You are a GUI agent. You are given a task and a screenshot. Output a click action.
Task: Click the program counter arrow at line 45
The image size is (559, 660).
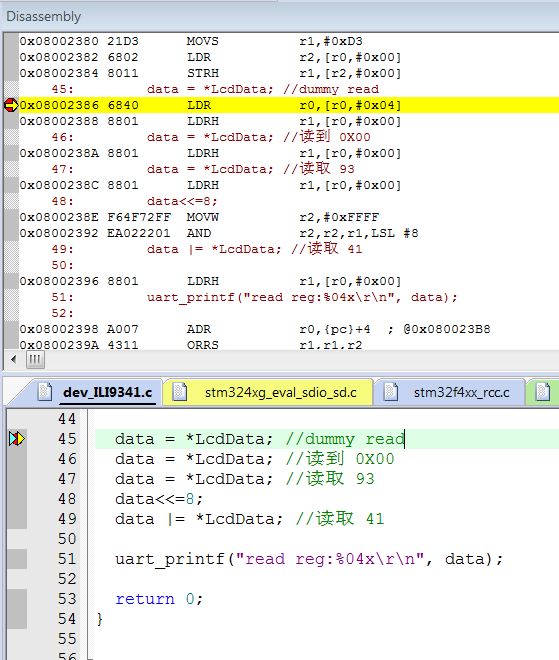(x=17, y=439)
